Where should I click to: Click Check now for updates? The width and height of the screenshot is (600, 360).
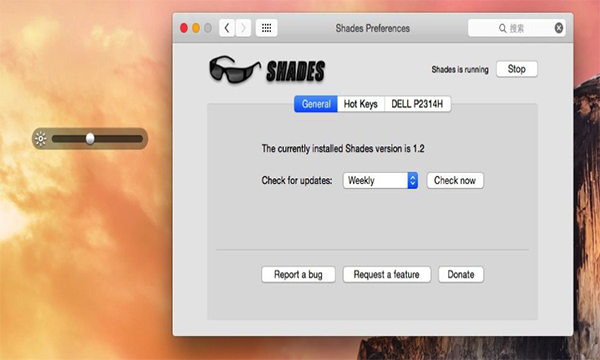point(455,181)
